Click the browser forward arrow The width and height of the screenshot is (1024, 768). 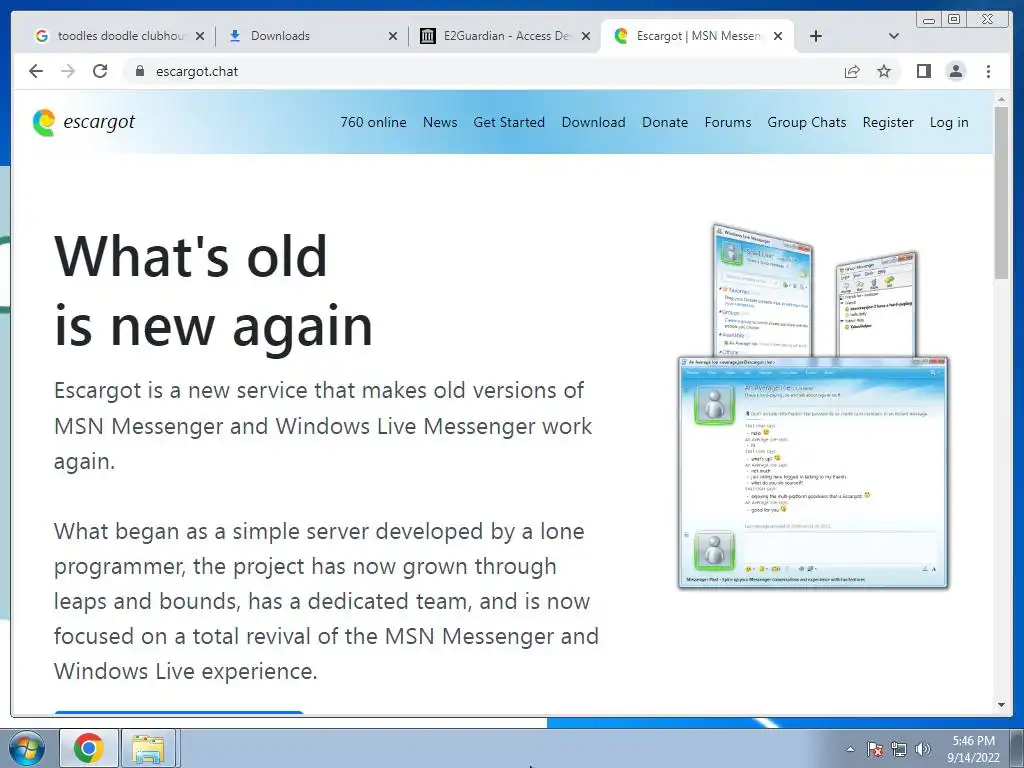[x=68, y=71]
